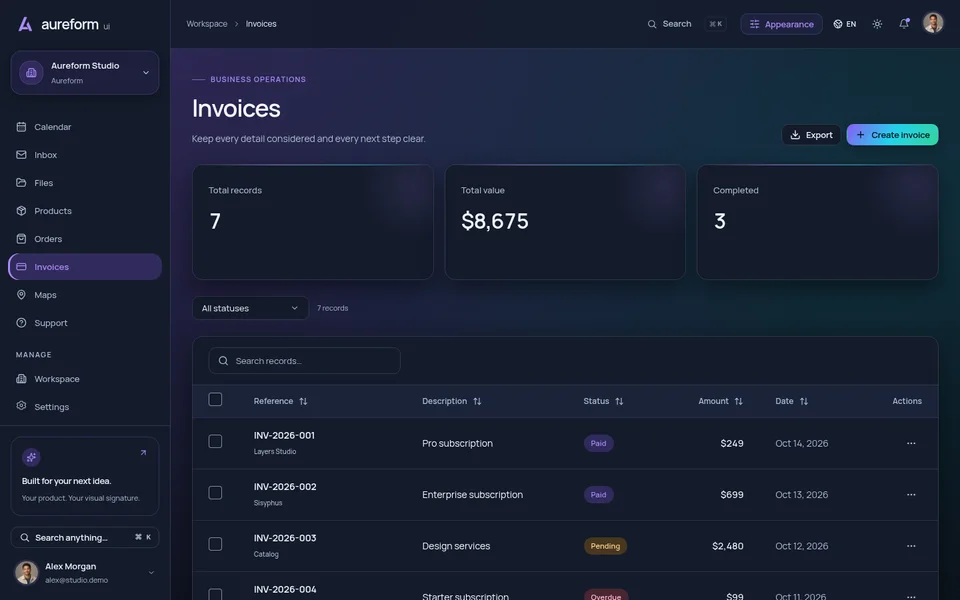Image resolution: width=960 pixels, height=600 pixels.
Task: Toggle the light/dark theme sun icon
Action: 877,24
